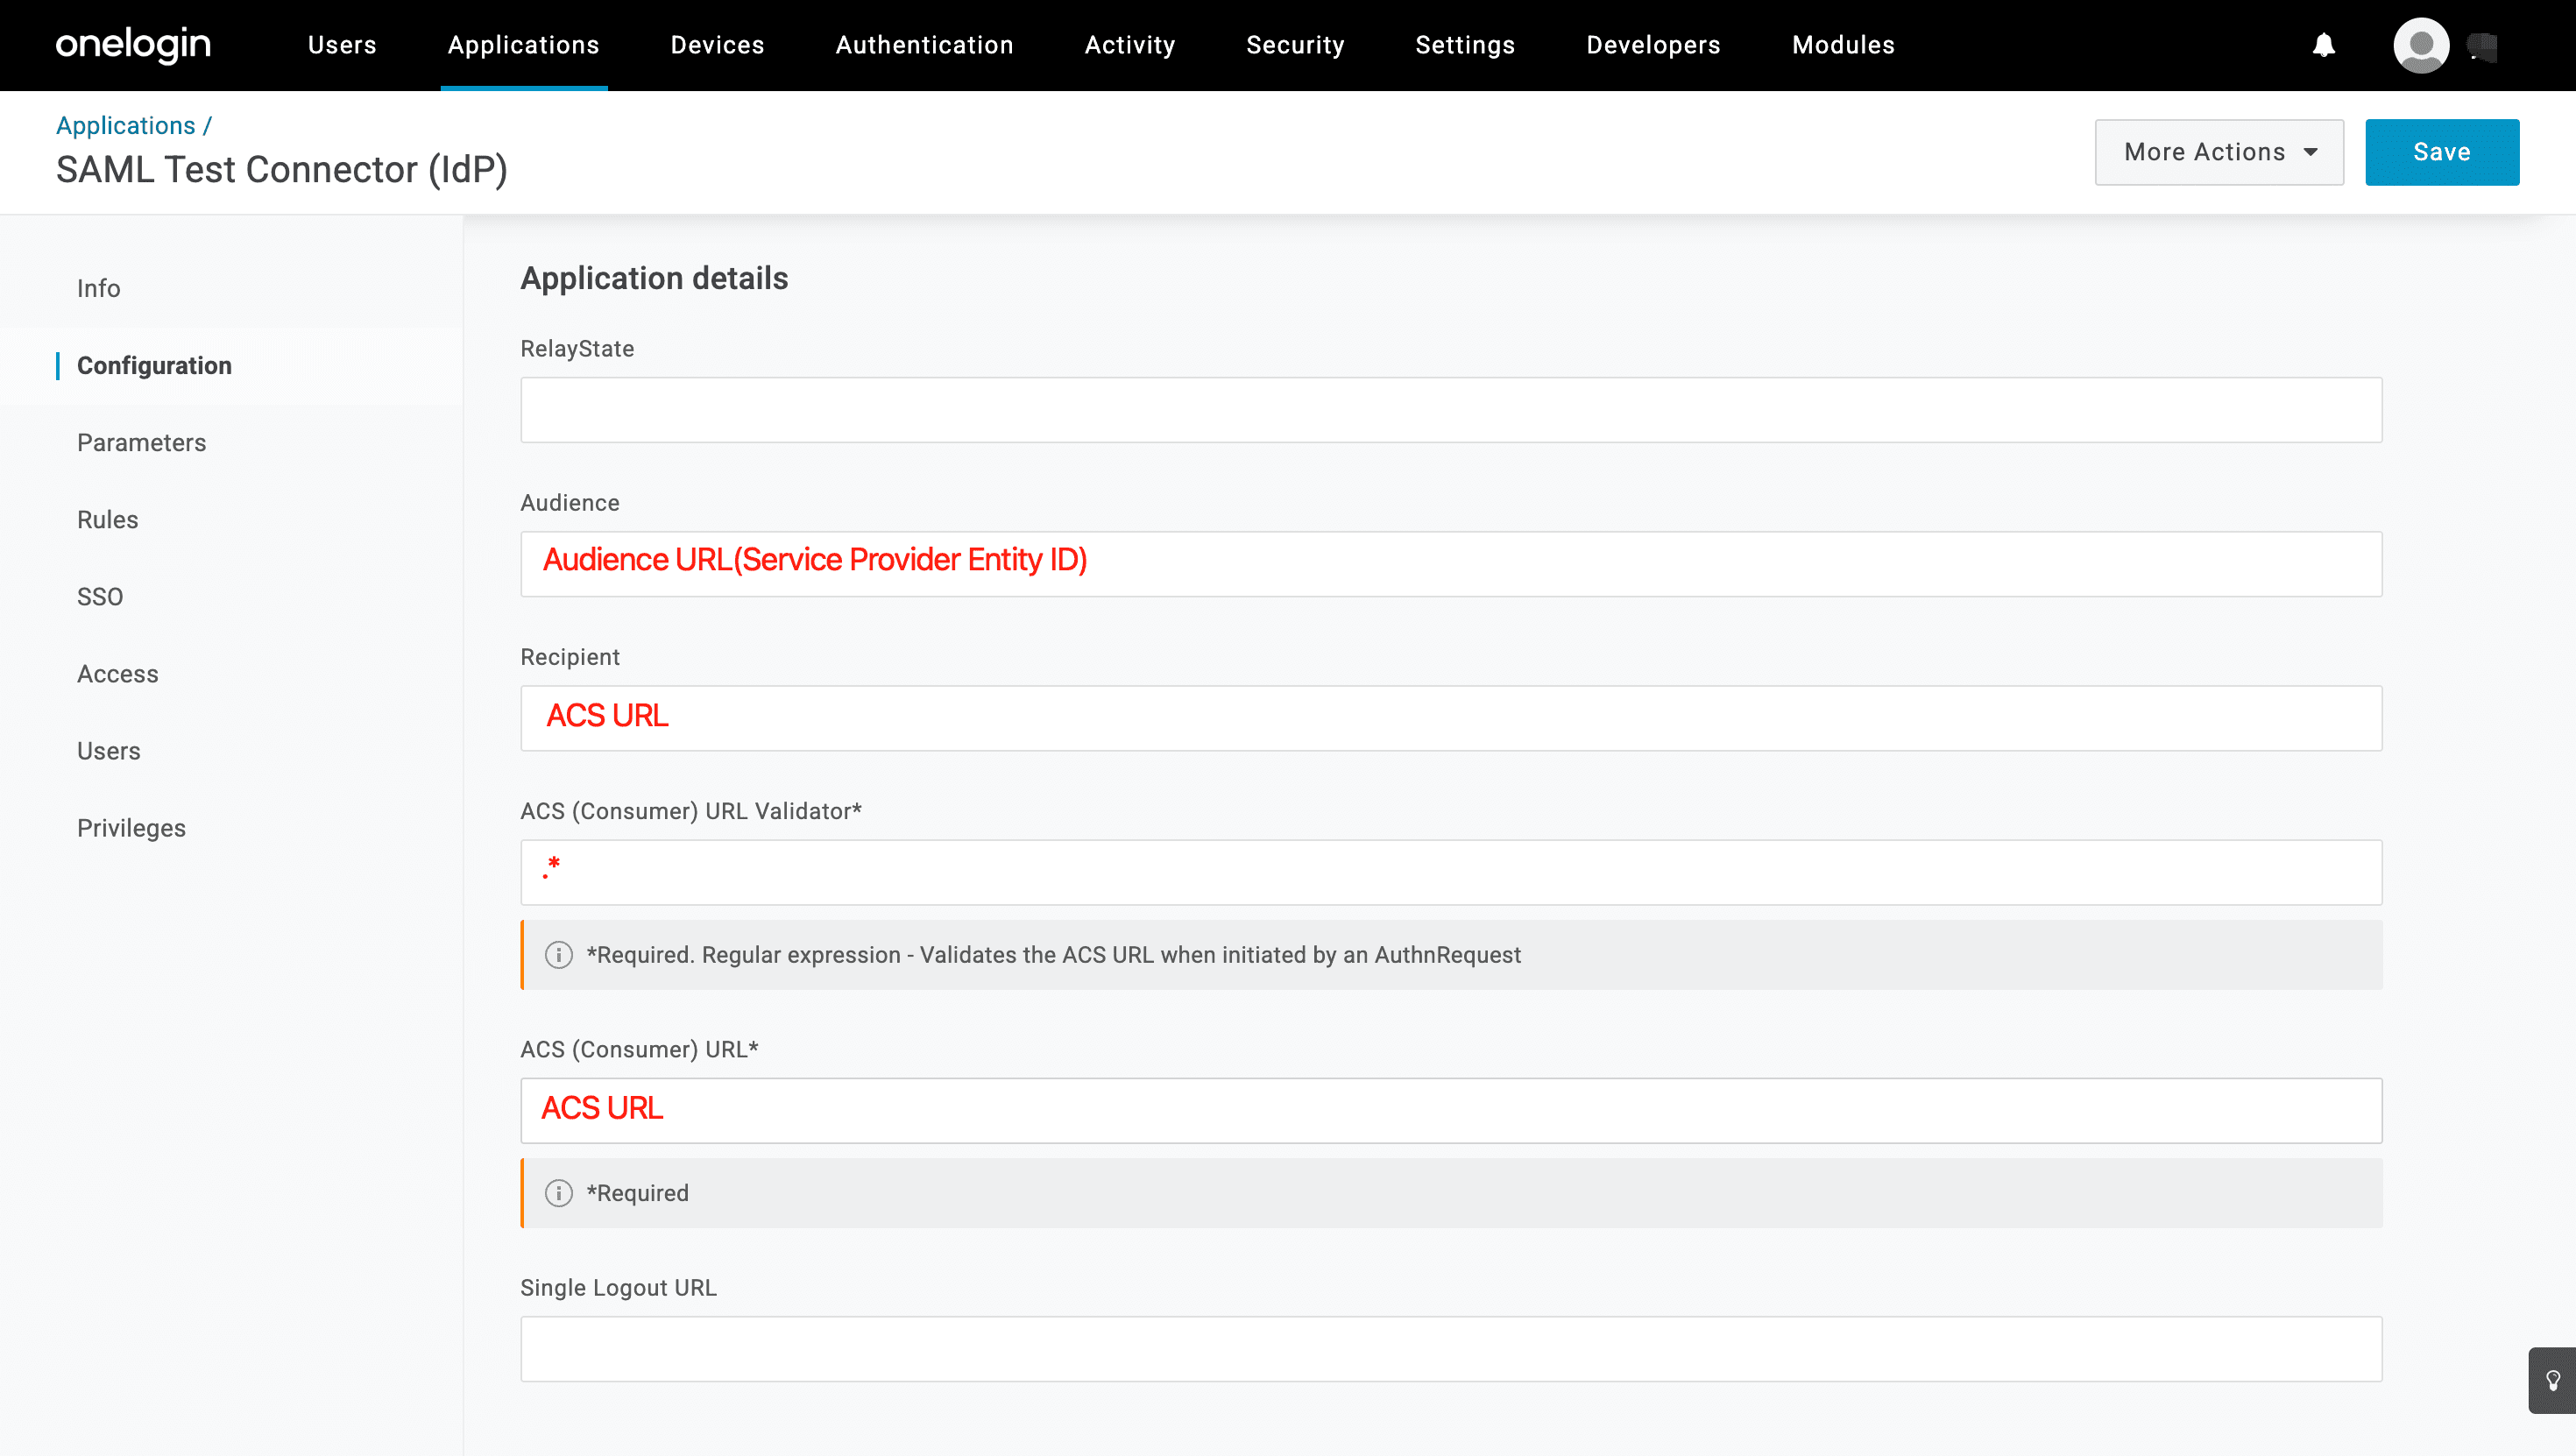2576x1456 pixels.
Task: Click into the RelayState input field
Action: click(1450, 410)
